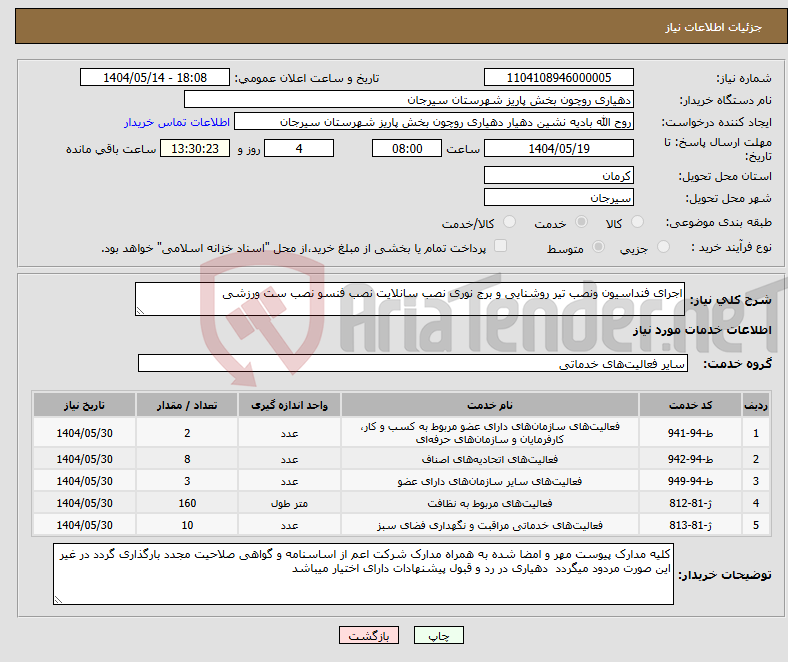Click the announcement date field 1404/05/14 - 18:08
Viewport: 788px width, 662px height.
[155, 77]
